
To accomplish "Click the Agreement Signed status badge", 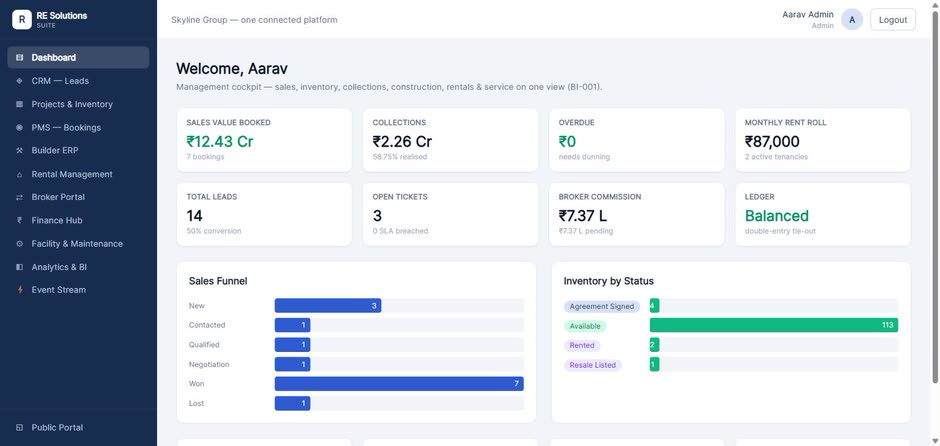I will pyautogui.click(x=602, y=306).
